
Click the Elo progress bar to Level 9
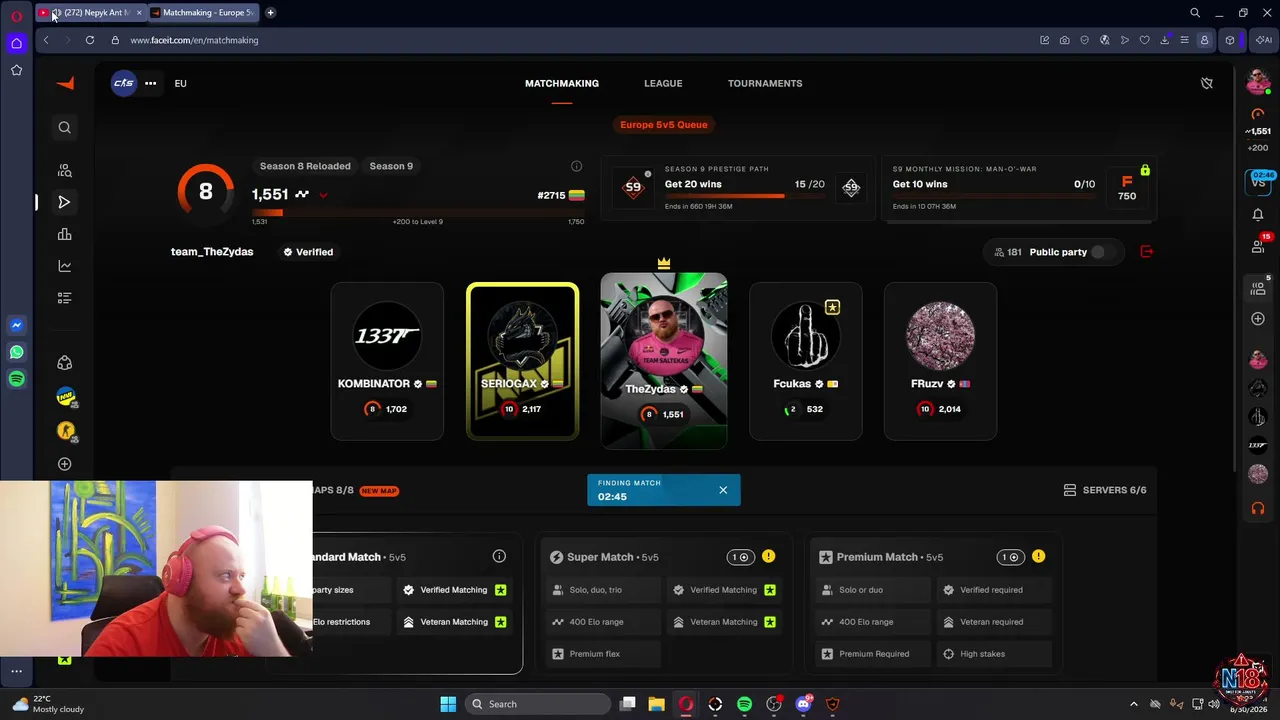[x=418, y=212]
